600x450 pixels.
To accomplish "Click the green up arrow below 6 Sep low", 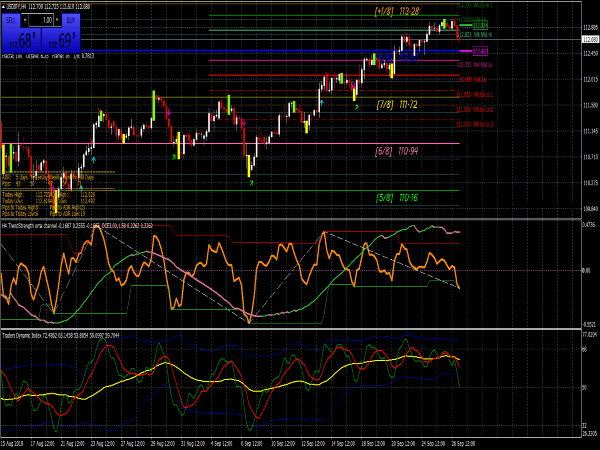I will [x=251, y=183].
